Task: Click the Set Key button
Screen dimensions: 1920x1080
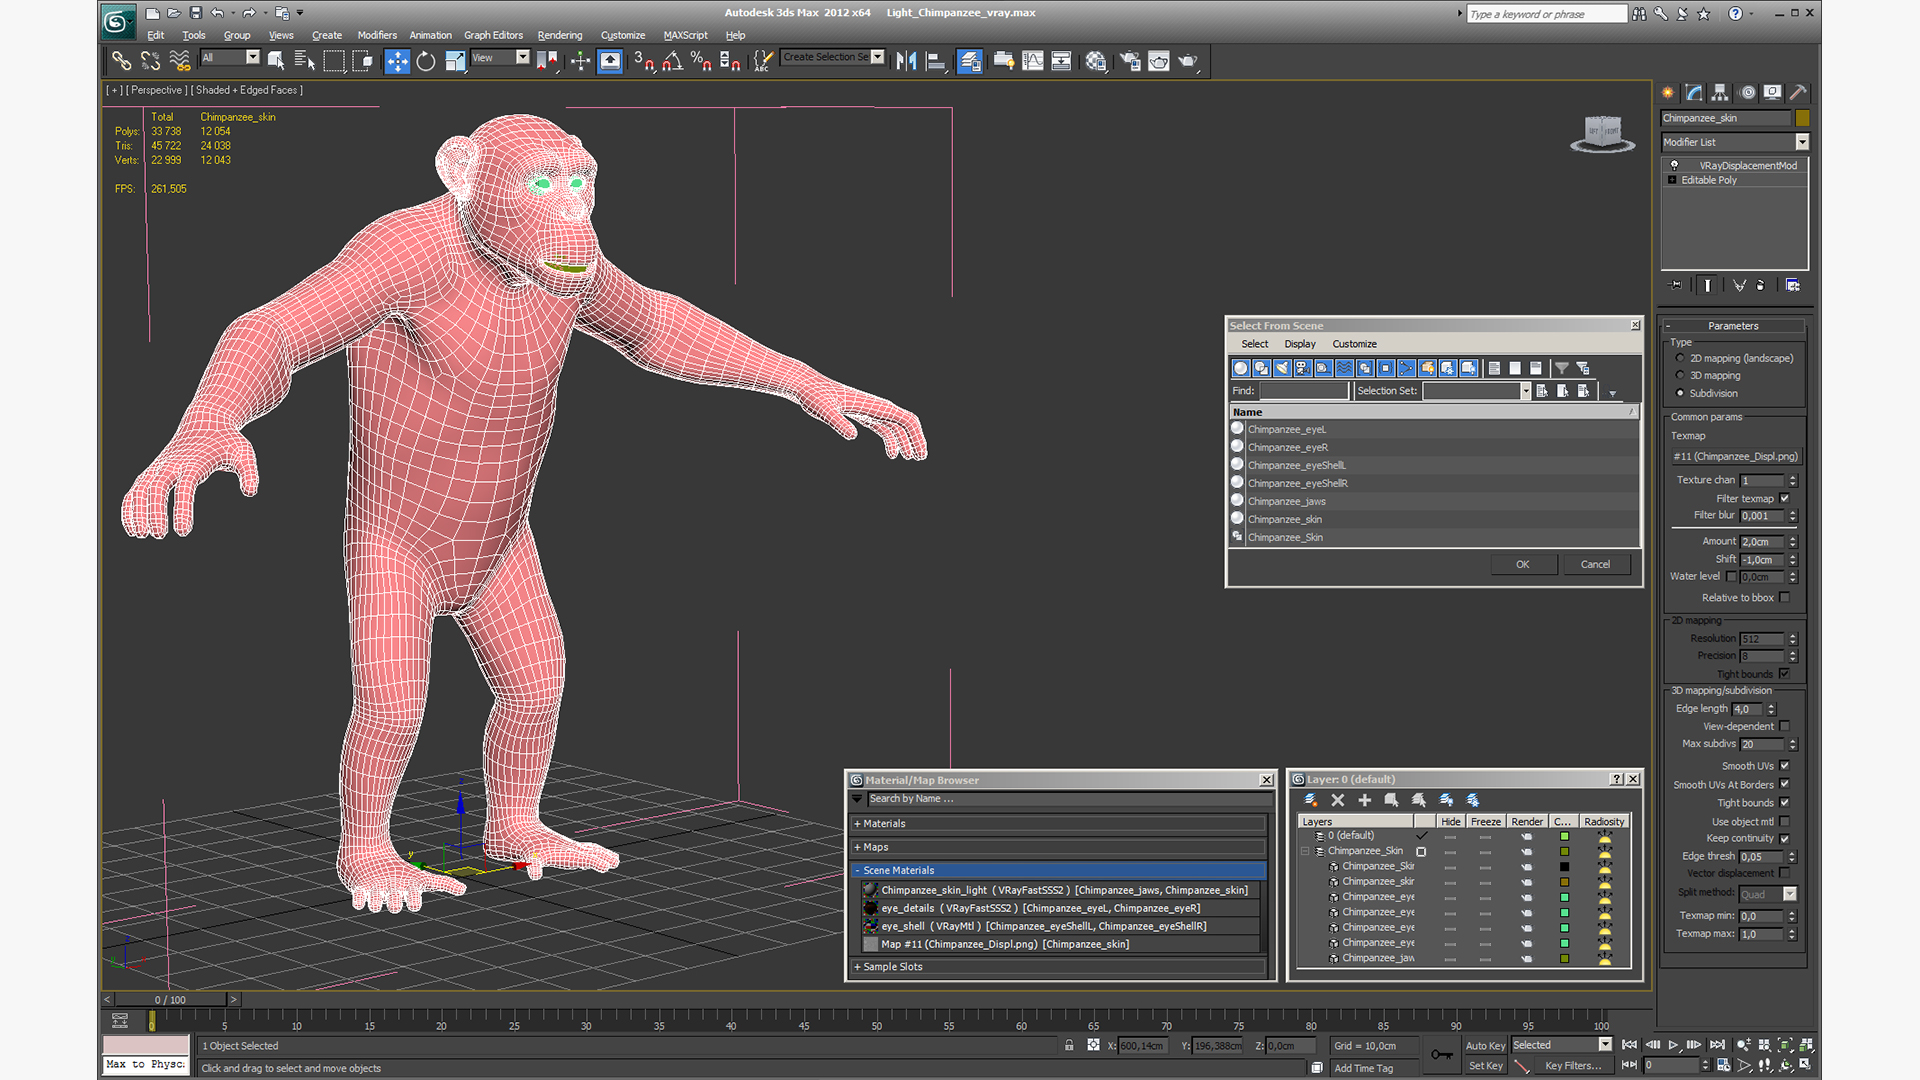Action: click(1485, 1066)
